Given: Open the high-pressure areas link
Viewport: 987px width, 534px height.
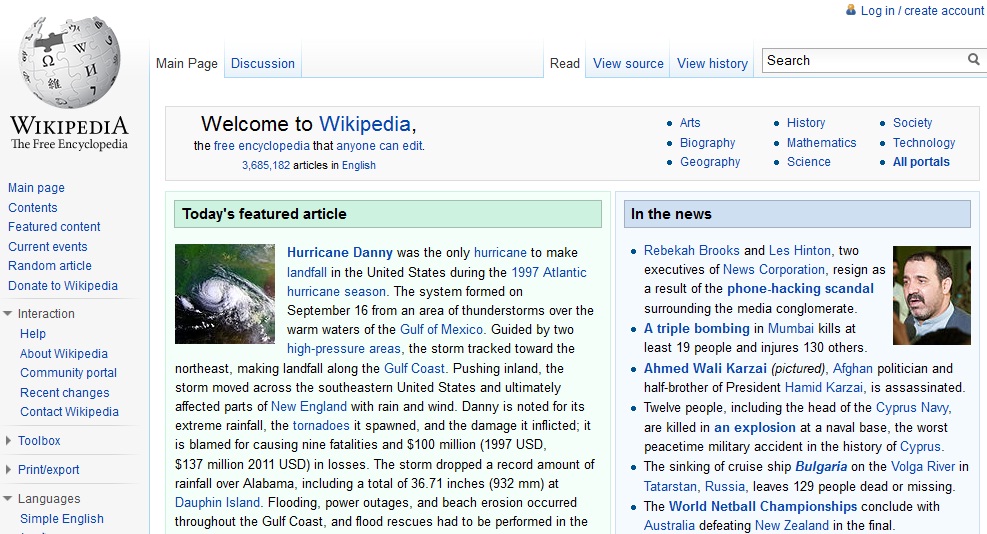Looking at the screenshot, I should coord(344,349).
